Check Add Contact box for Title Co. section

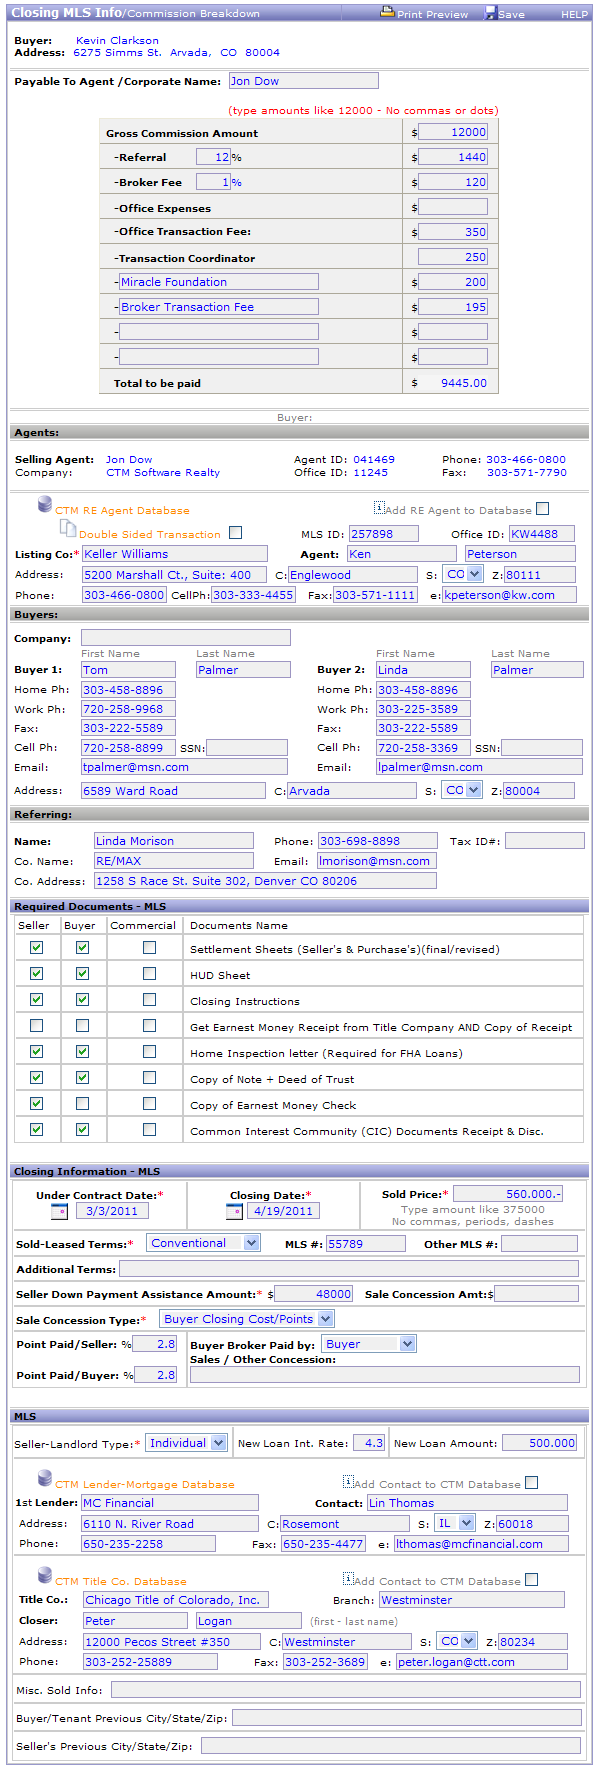coord(531,1580)
